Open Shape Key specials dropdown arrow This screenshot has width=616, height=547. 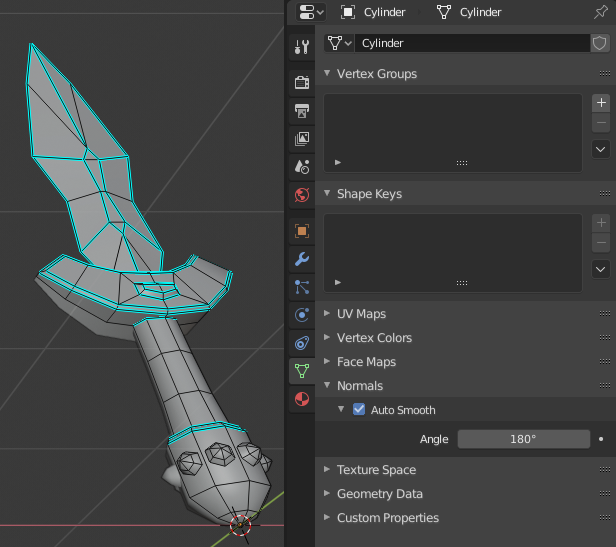point(601,270)
